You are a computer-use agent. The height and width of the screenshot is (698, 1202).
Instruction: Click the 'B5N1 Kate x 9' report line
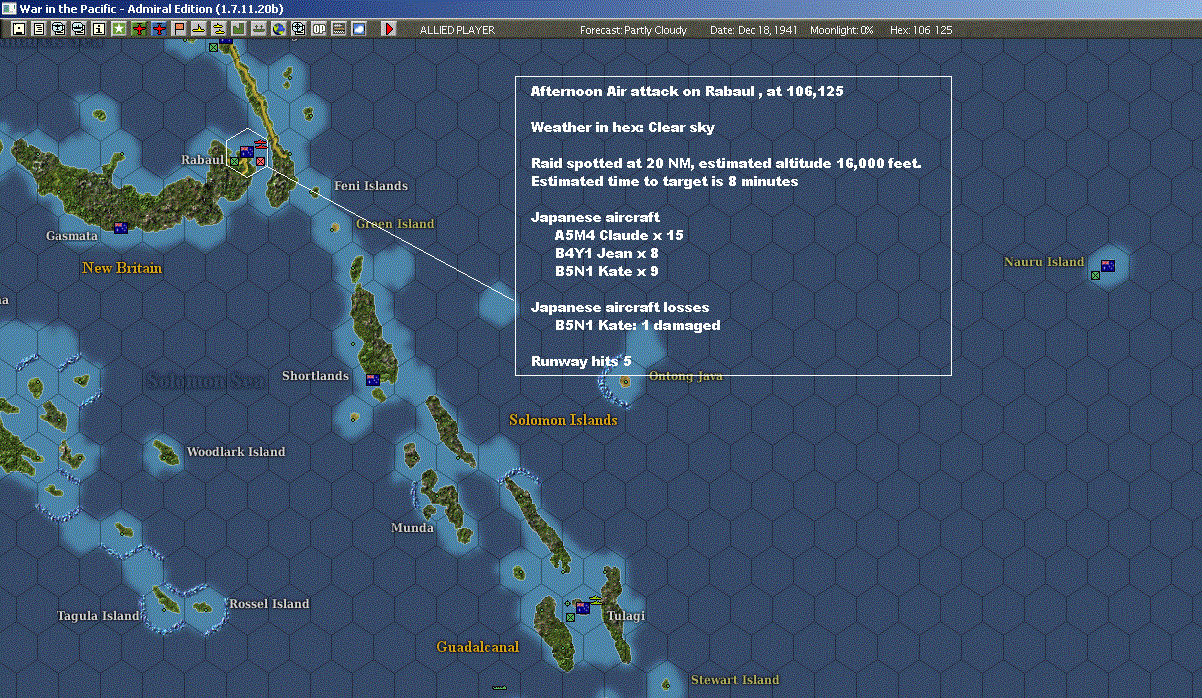tap(607, 271)
